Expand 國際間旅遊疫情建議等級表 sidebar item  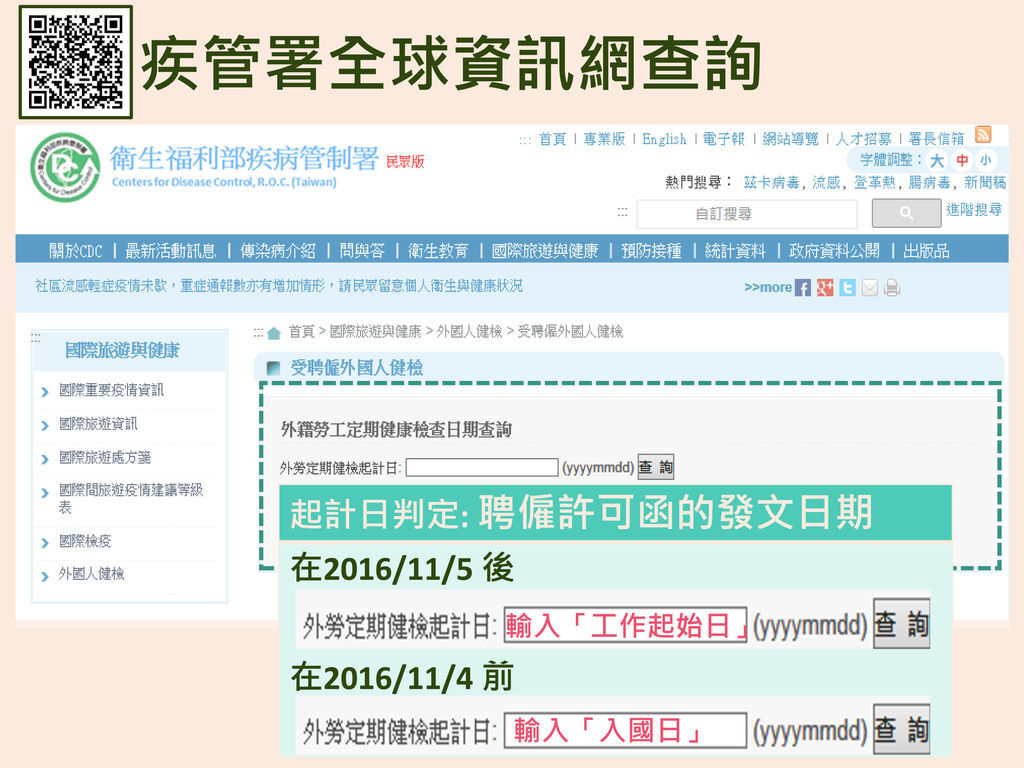tap(131, 498)
